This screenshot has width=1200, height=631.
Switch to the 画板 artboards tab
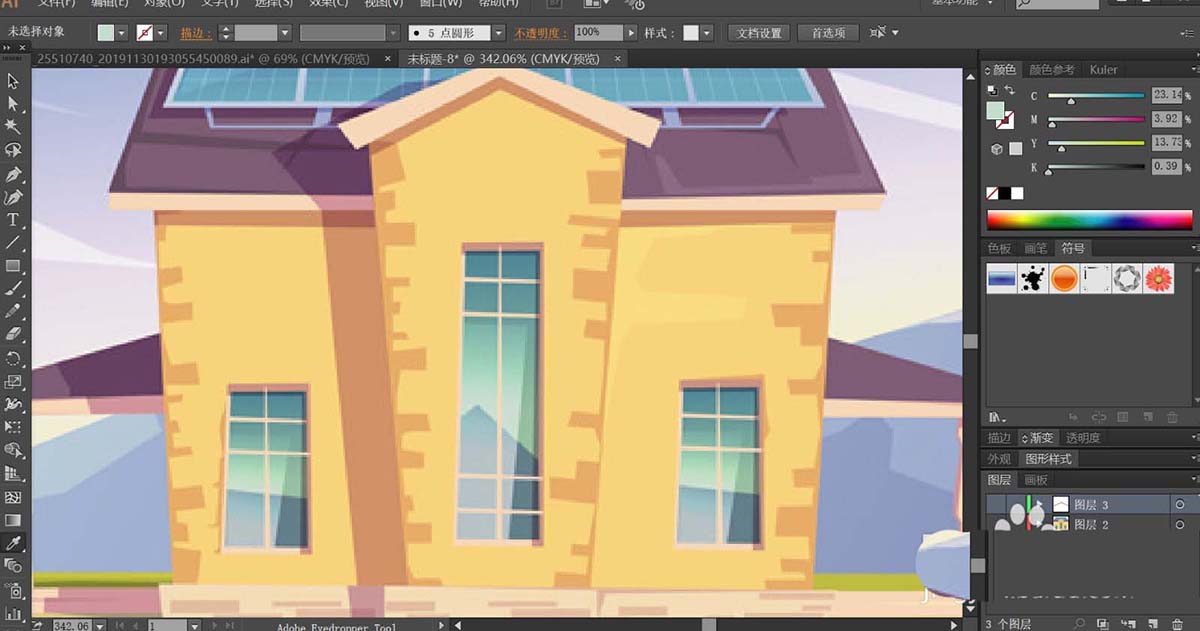click(x=1036, y=480)
